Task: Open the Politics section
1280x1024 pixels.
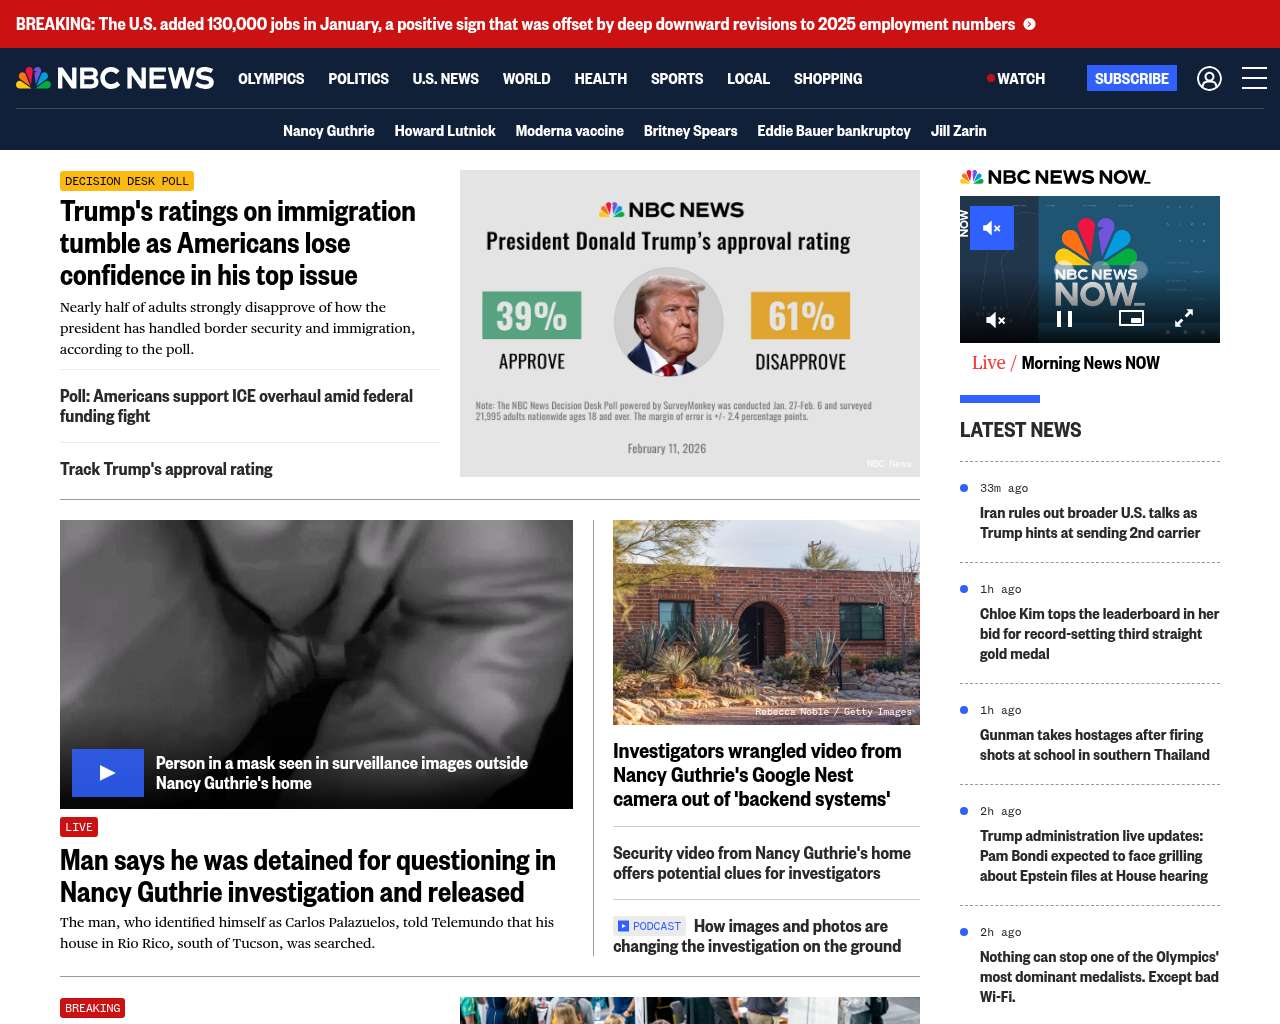Action: coord(358,78)
